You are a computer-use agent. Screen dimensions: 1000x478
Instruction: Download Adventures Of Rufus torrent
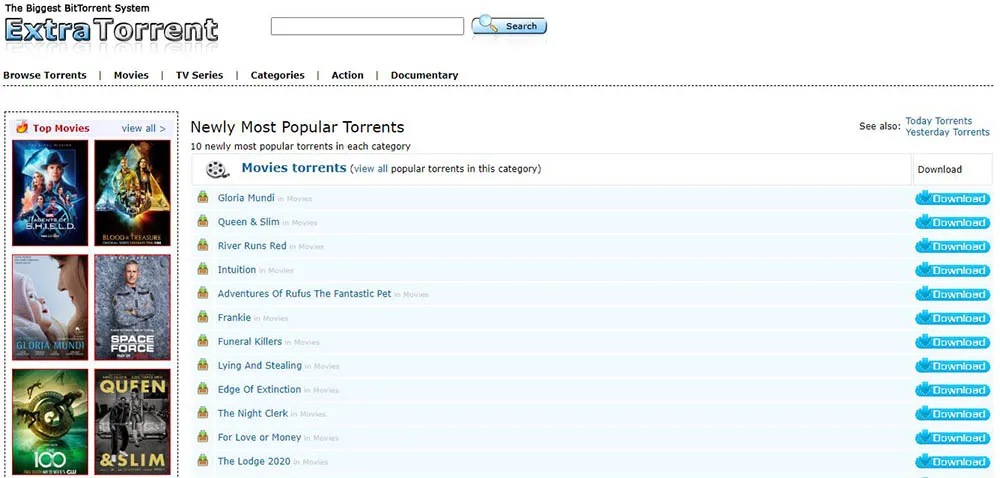point(952,294)
